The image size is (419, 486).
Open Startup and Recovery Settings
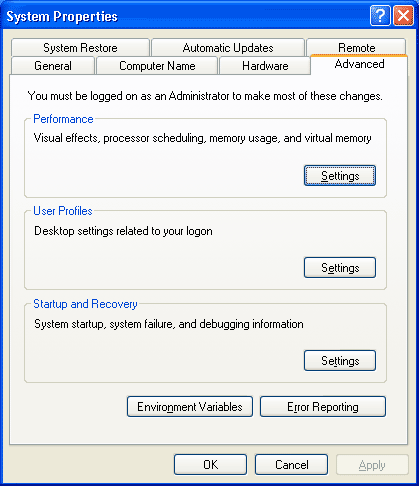[x=340, y=360]
